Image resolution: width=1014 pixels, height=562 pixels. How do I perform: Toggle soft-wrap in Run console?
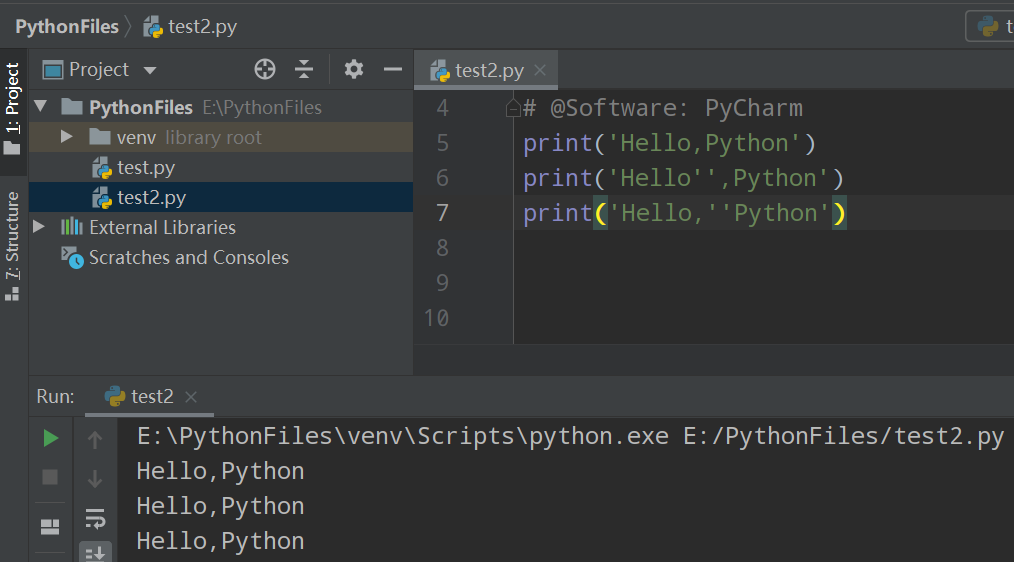pos(95,517)
